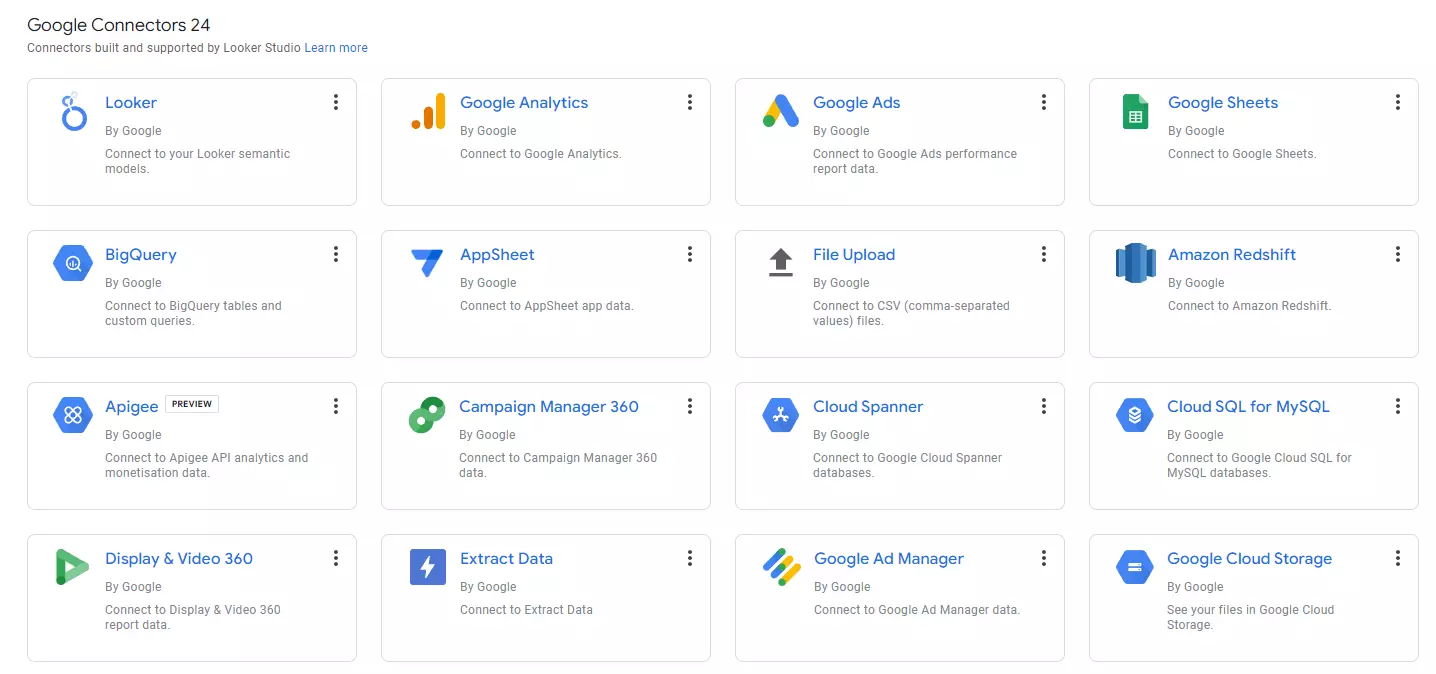Choose the Google Ads connector title
Image resolution: width=1436 pixels, height=674 pixels.
(x=857, y=102)
